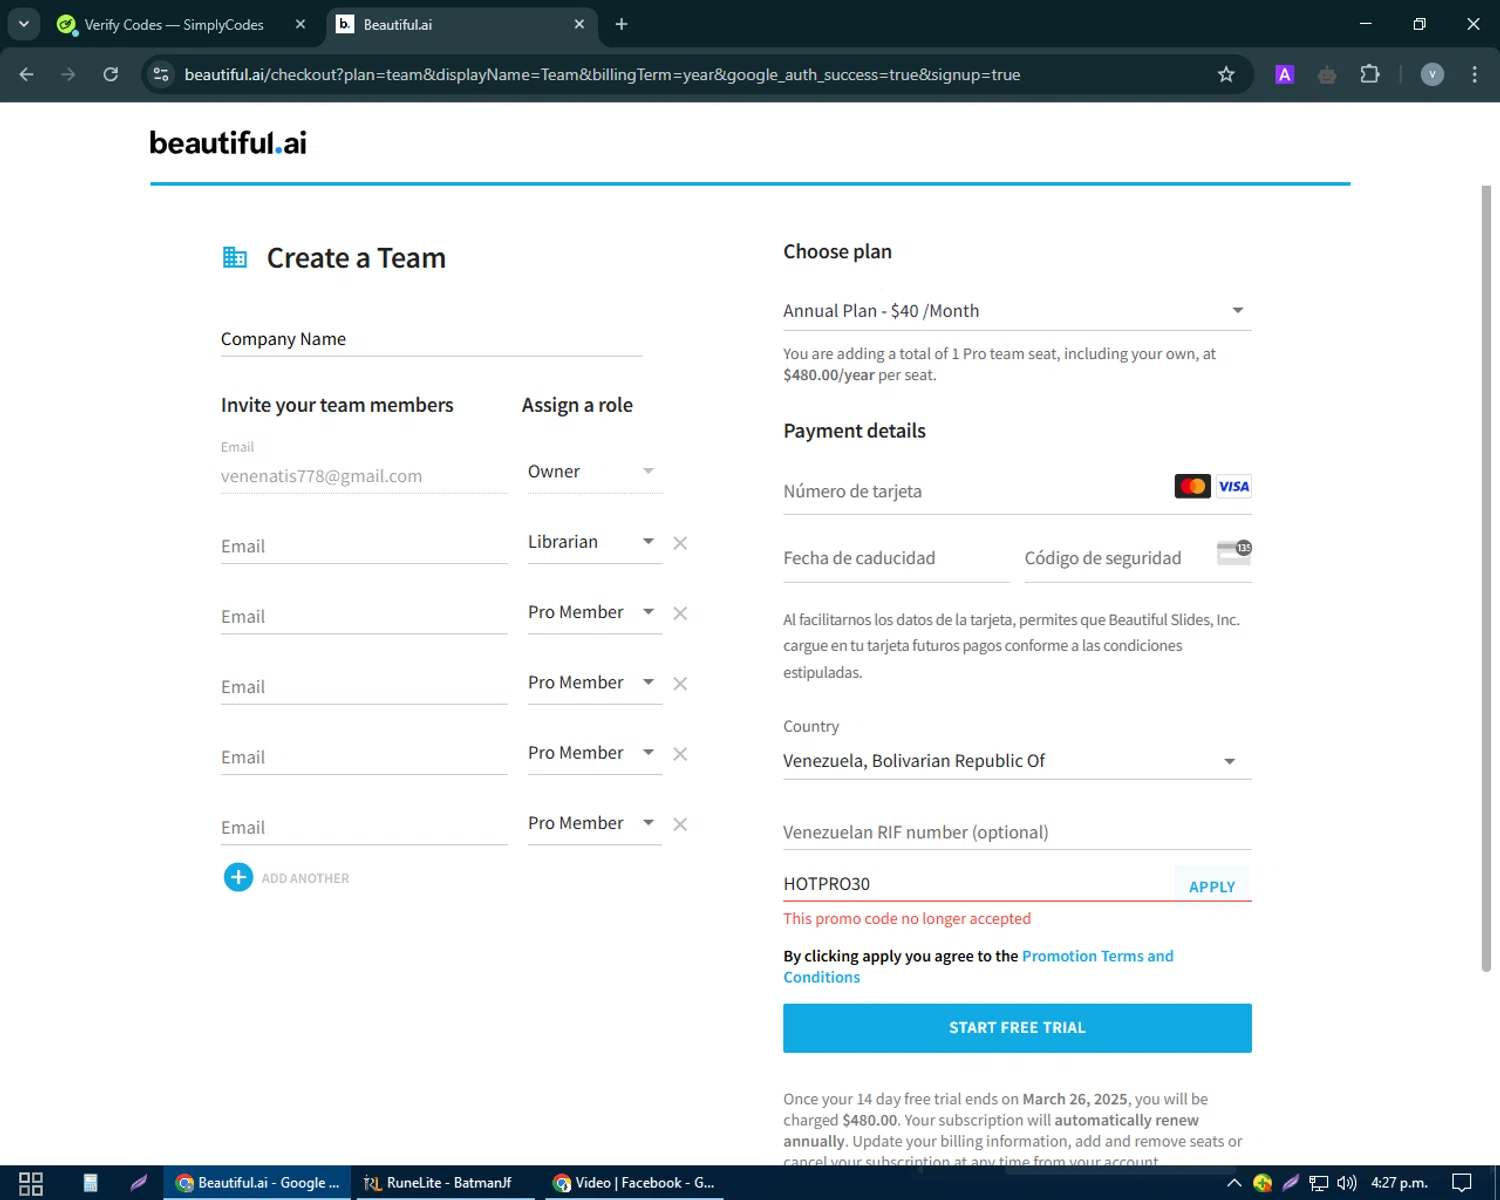This screenshot has width=1500, height=1200.
Task: Remove the Librarian invite row
Action: point(680,543)
